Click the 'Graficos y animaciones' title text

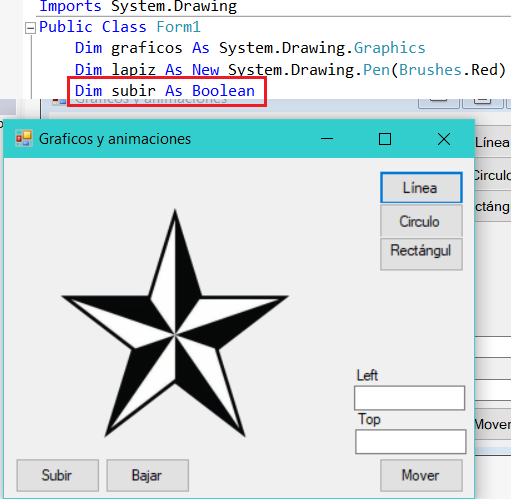pyautogui.click(x=115, y=139)
